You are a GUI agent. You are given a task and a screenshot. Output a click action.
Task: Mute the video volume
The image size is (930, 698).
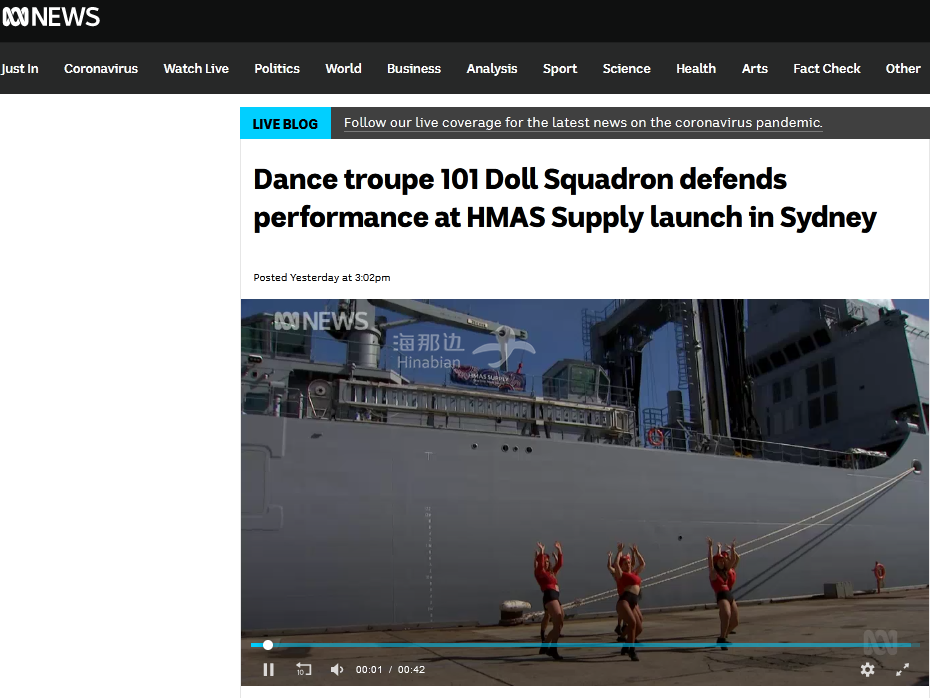337,670
